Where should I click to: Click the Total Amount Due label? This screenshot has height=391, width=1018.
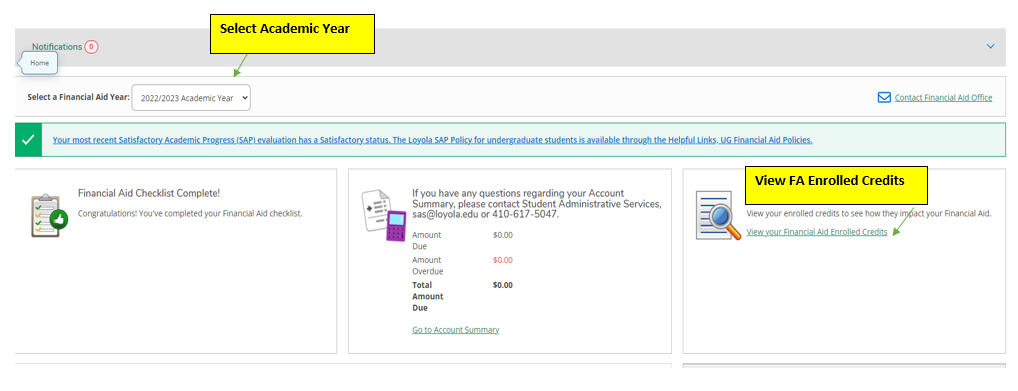pyautogui.click(x=428, y=296)
